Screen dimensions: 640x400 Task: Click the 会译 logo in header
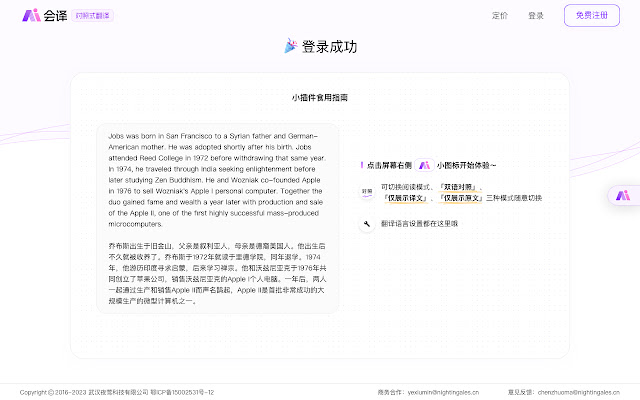click(46, 15)
